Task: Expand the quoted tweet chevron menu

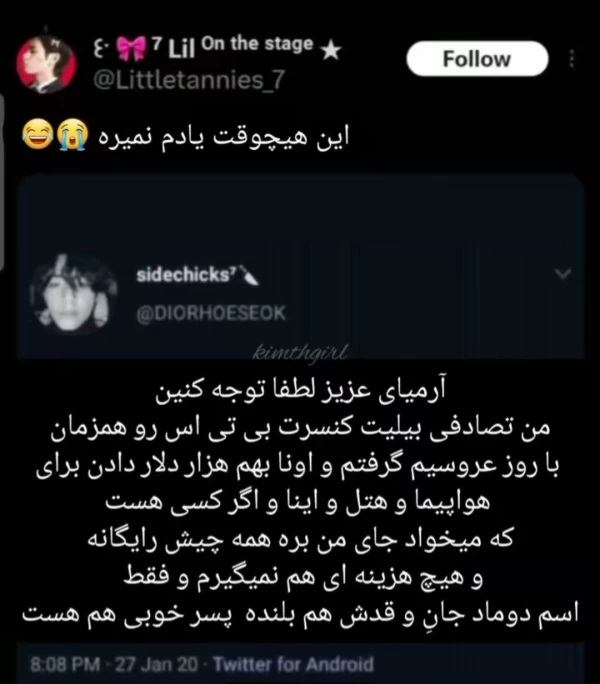Action: click(x=563, y=274)
